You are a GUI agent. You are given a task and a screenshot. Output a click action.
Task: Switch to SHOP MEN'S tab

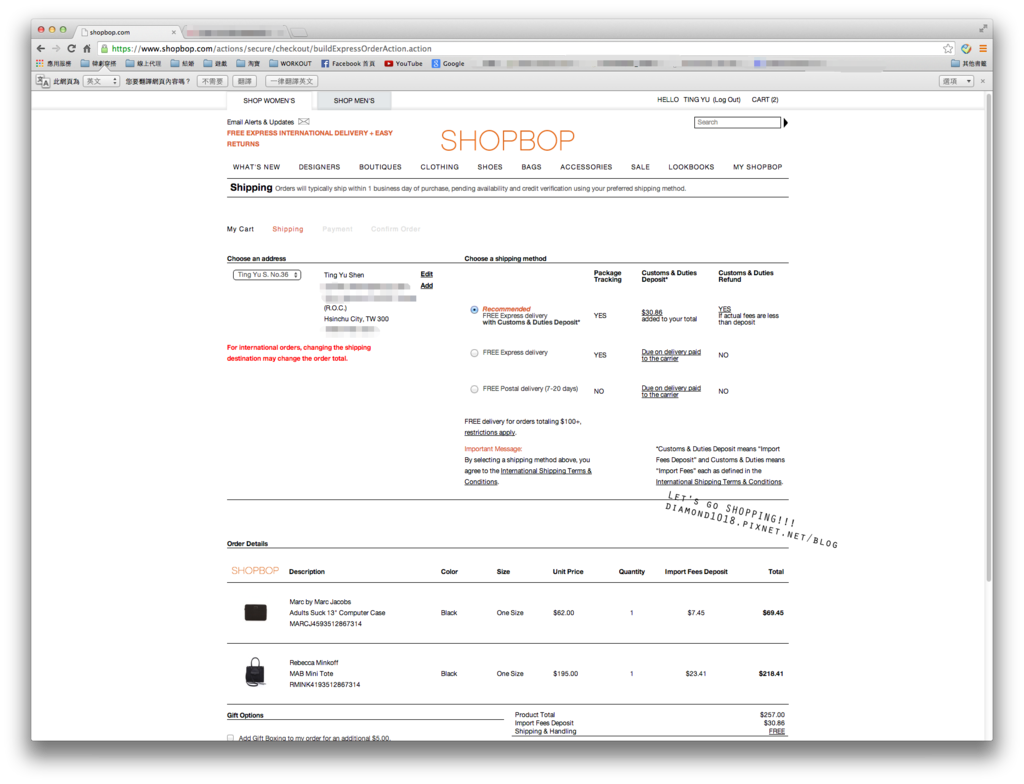(354, 101)
